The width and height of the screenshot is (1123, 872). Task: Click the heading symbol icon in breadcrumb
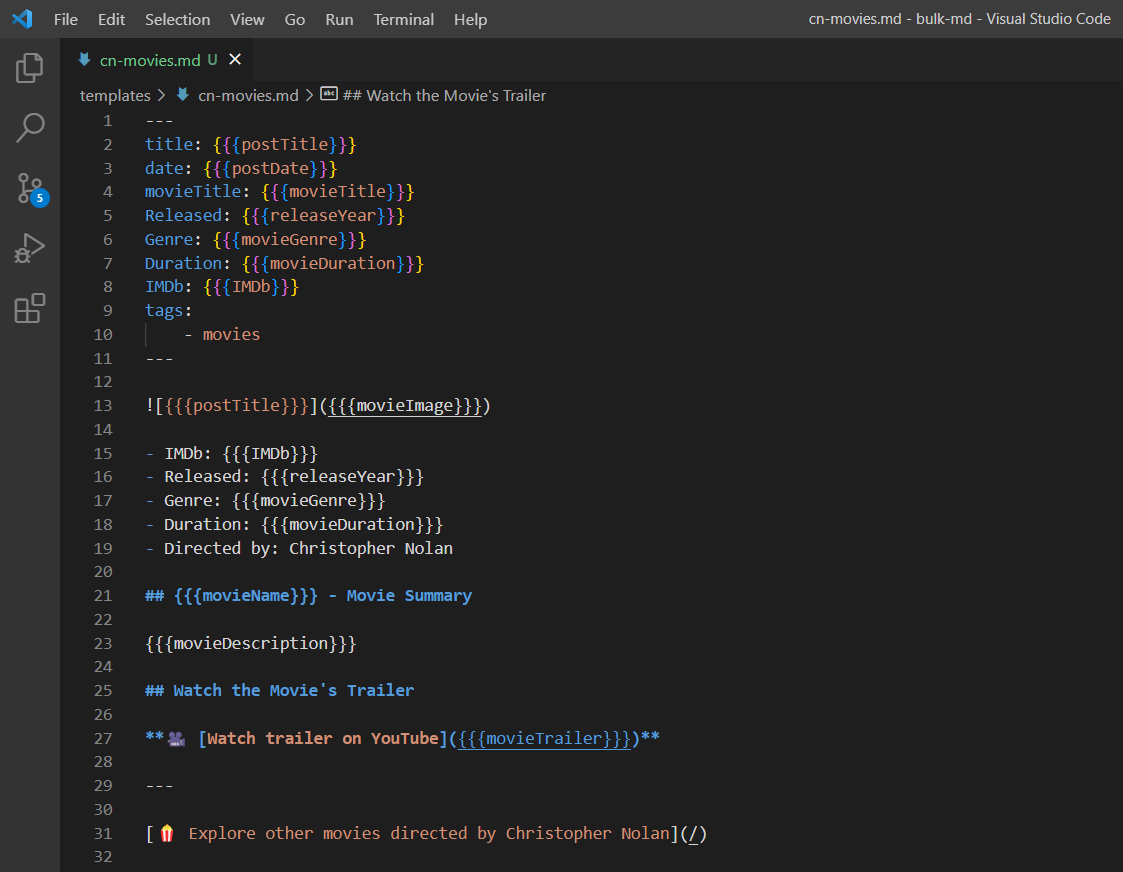click(x=329, y=94)
